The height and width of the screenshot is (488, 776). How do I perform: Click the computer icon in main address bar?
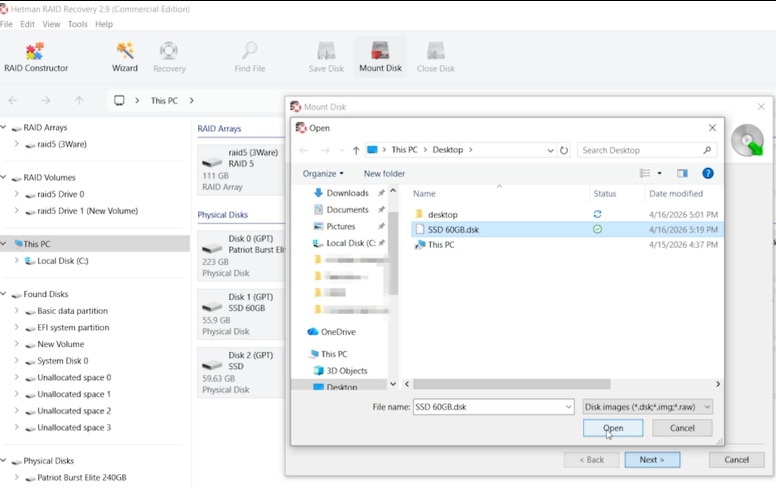coord(119,100)
